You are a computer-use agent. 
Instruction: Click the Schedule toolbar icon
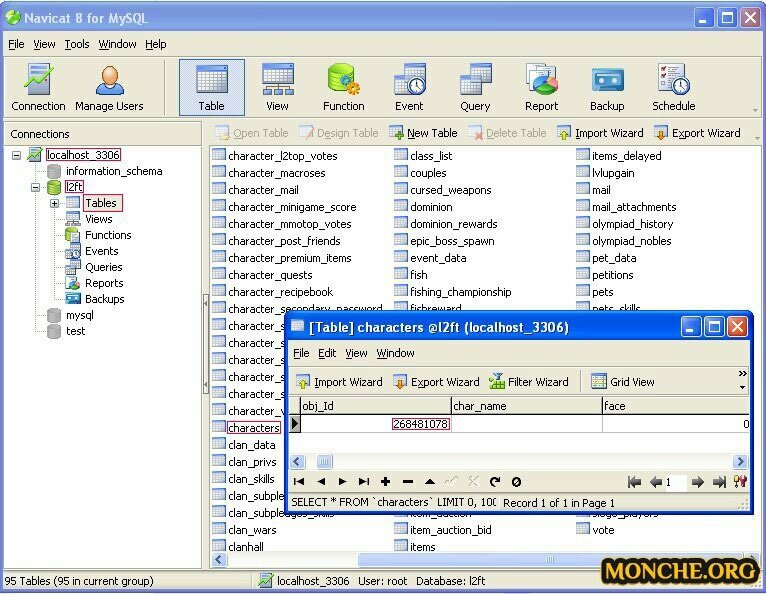tap(673, 87)
